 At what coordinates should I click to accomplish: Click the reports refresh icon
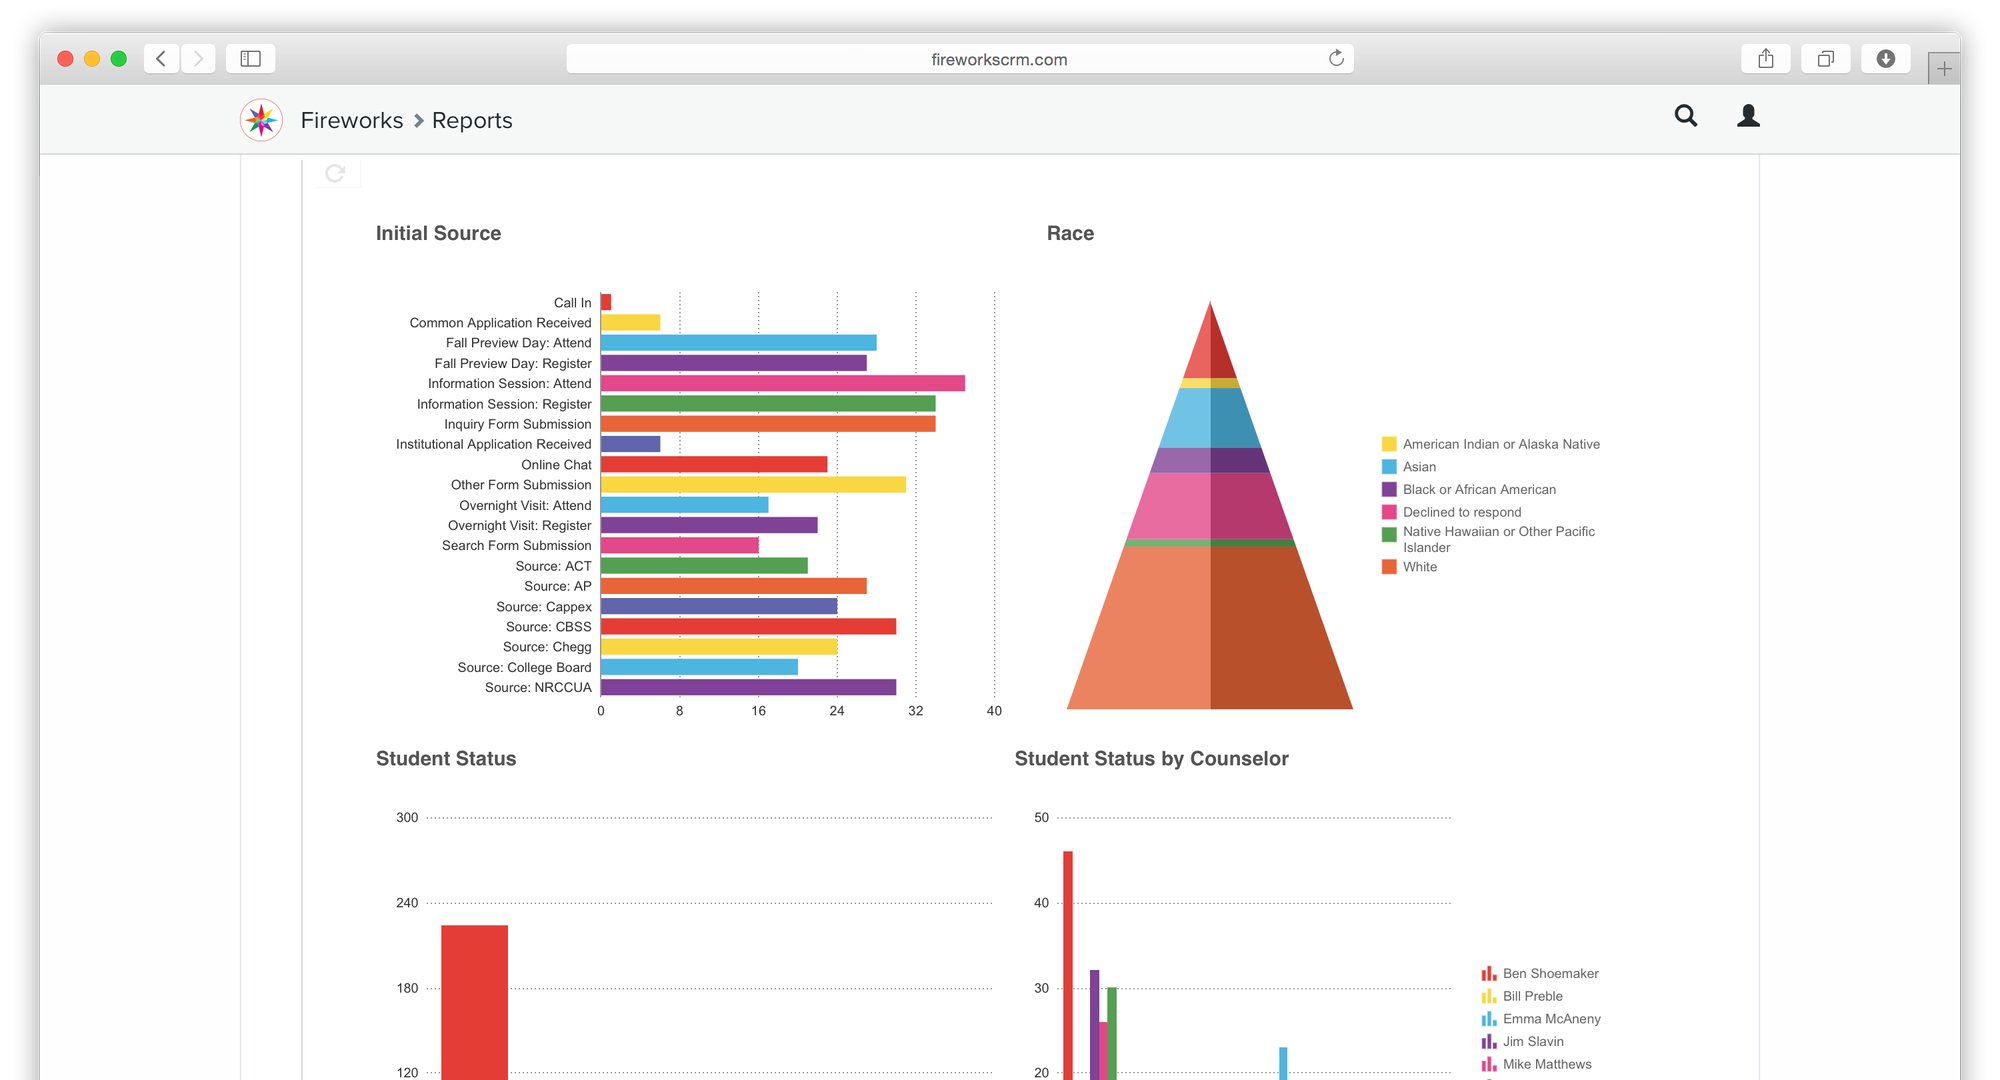tap(336, 173)
